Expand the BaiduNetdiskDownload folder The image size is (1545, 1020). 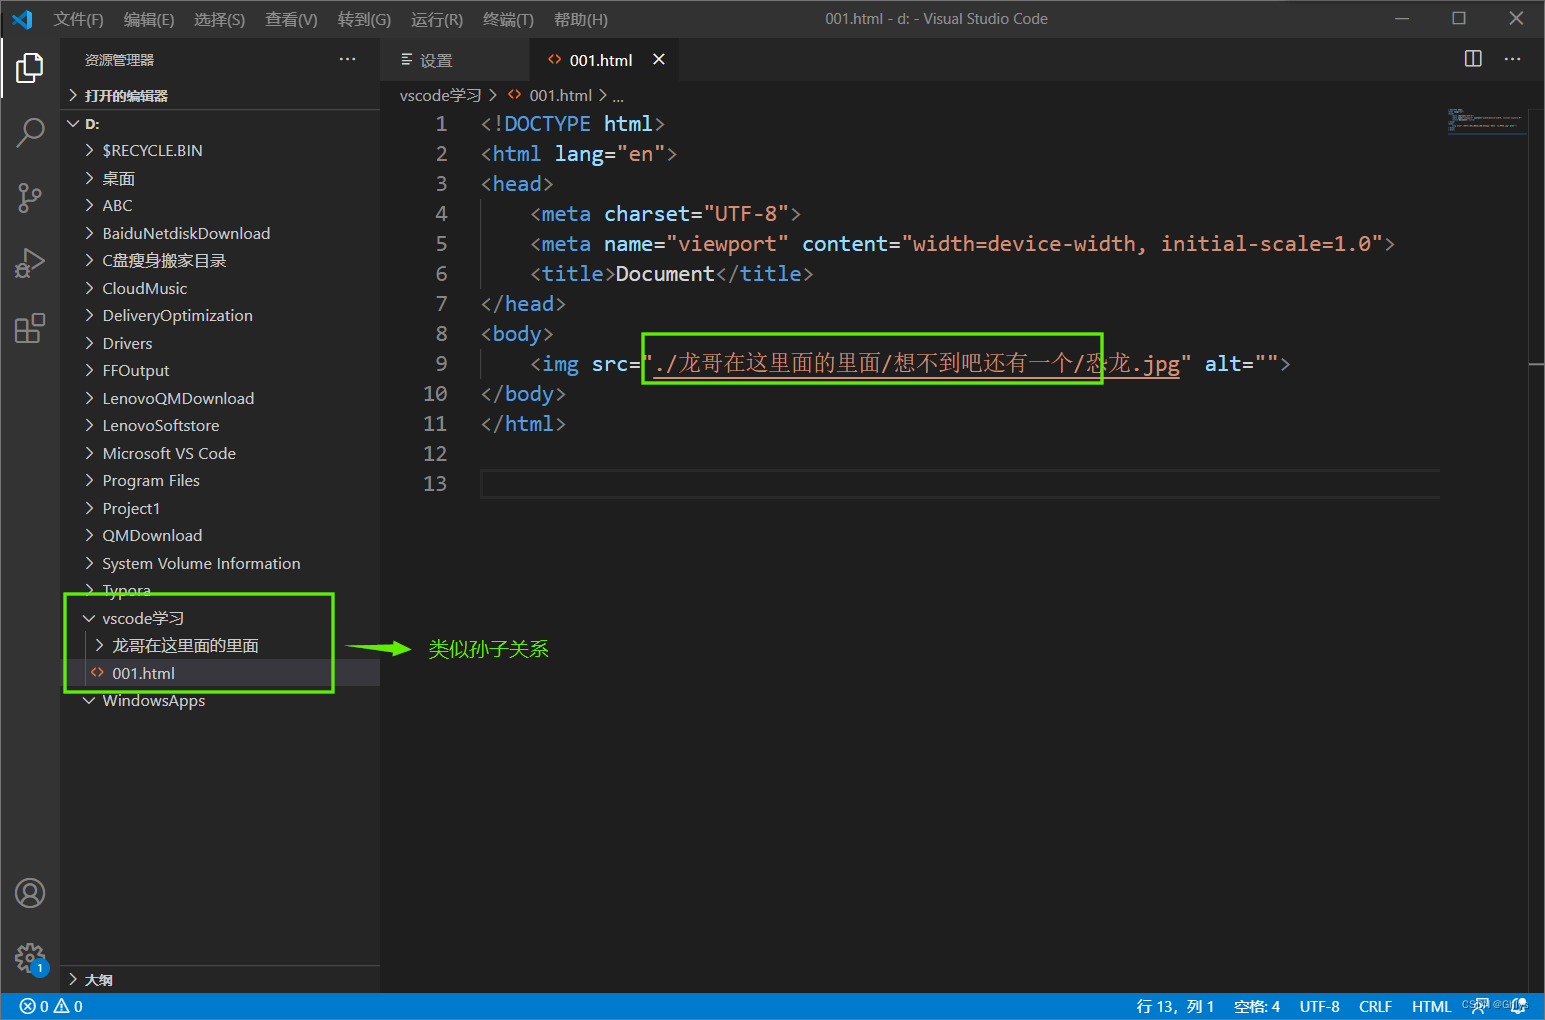[220, 233]
